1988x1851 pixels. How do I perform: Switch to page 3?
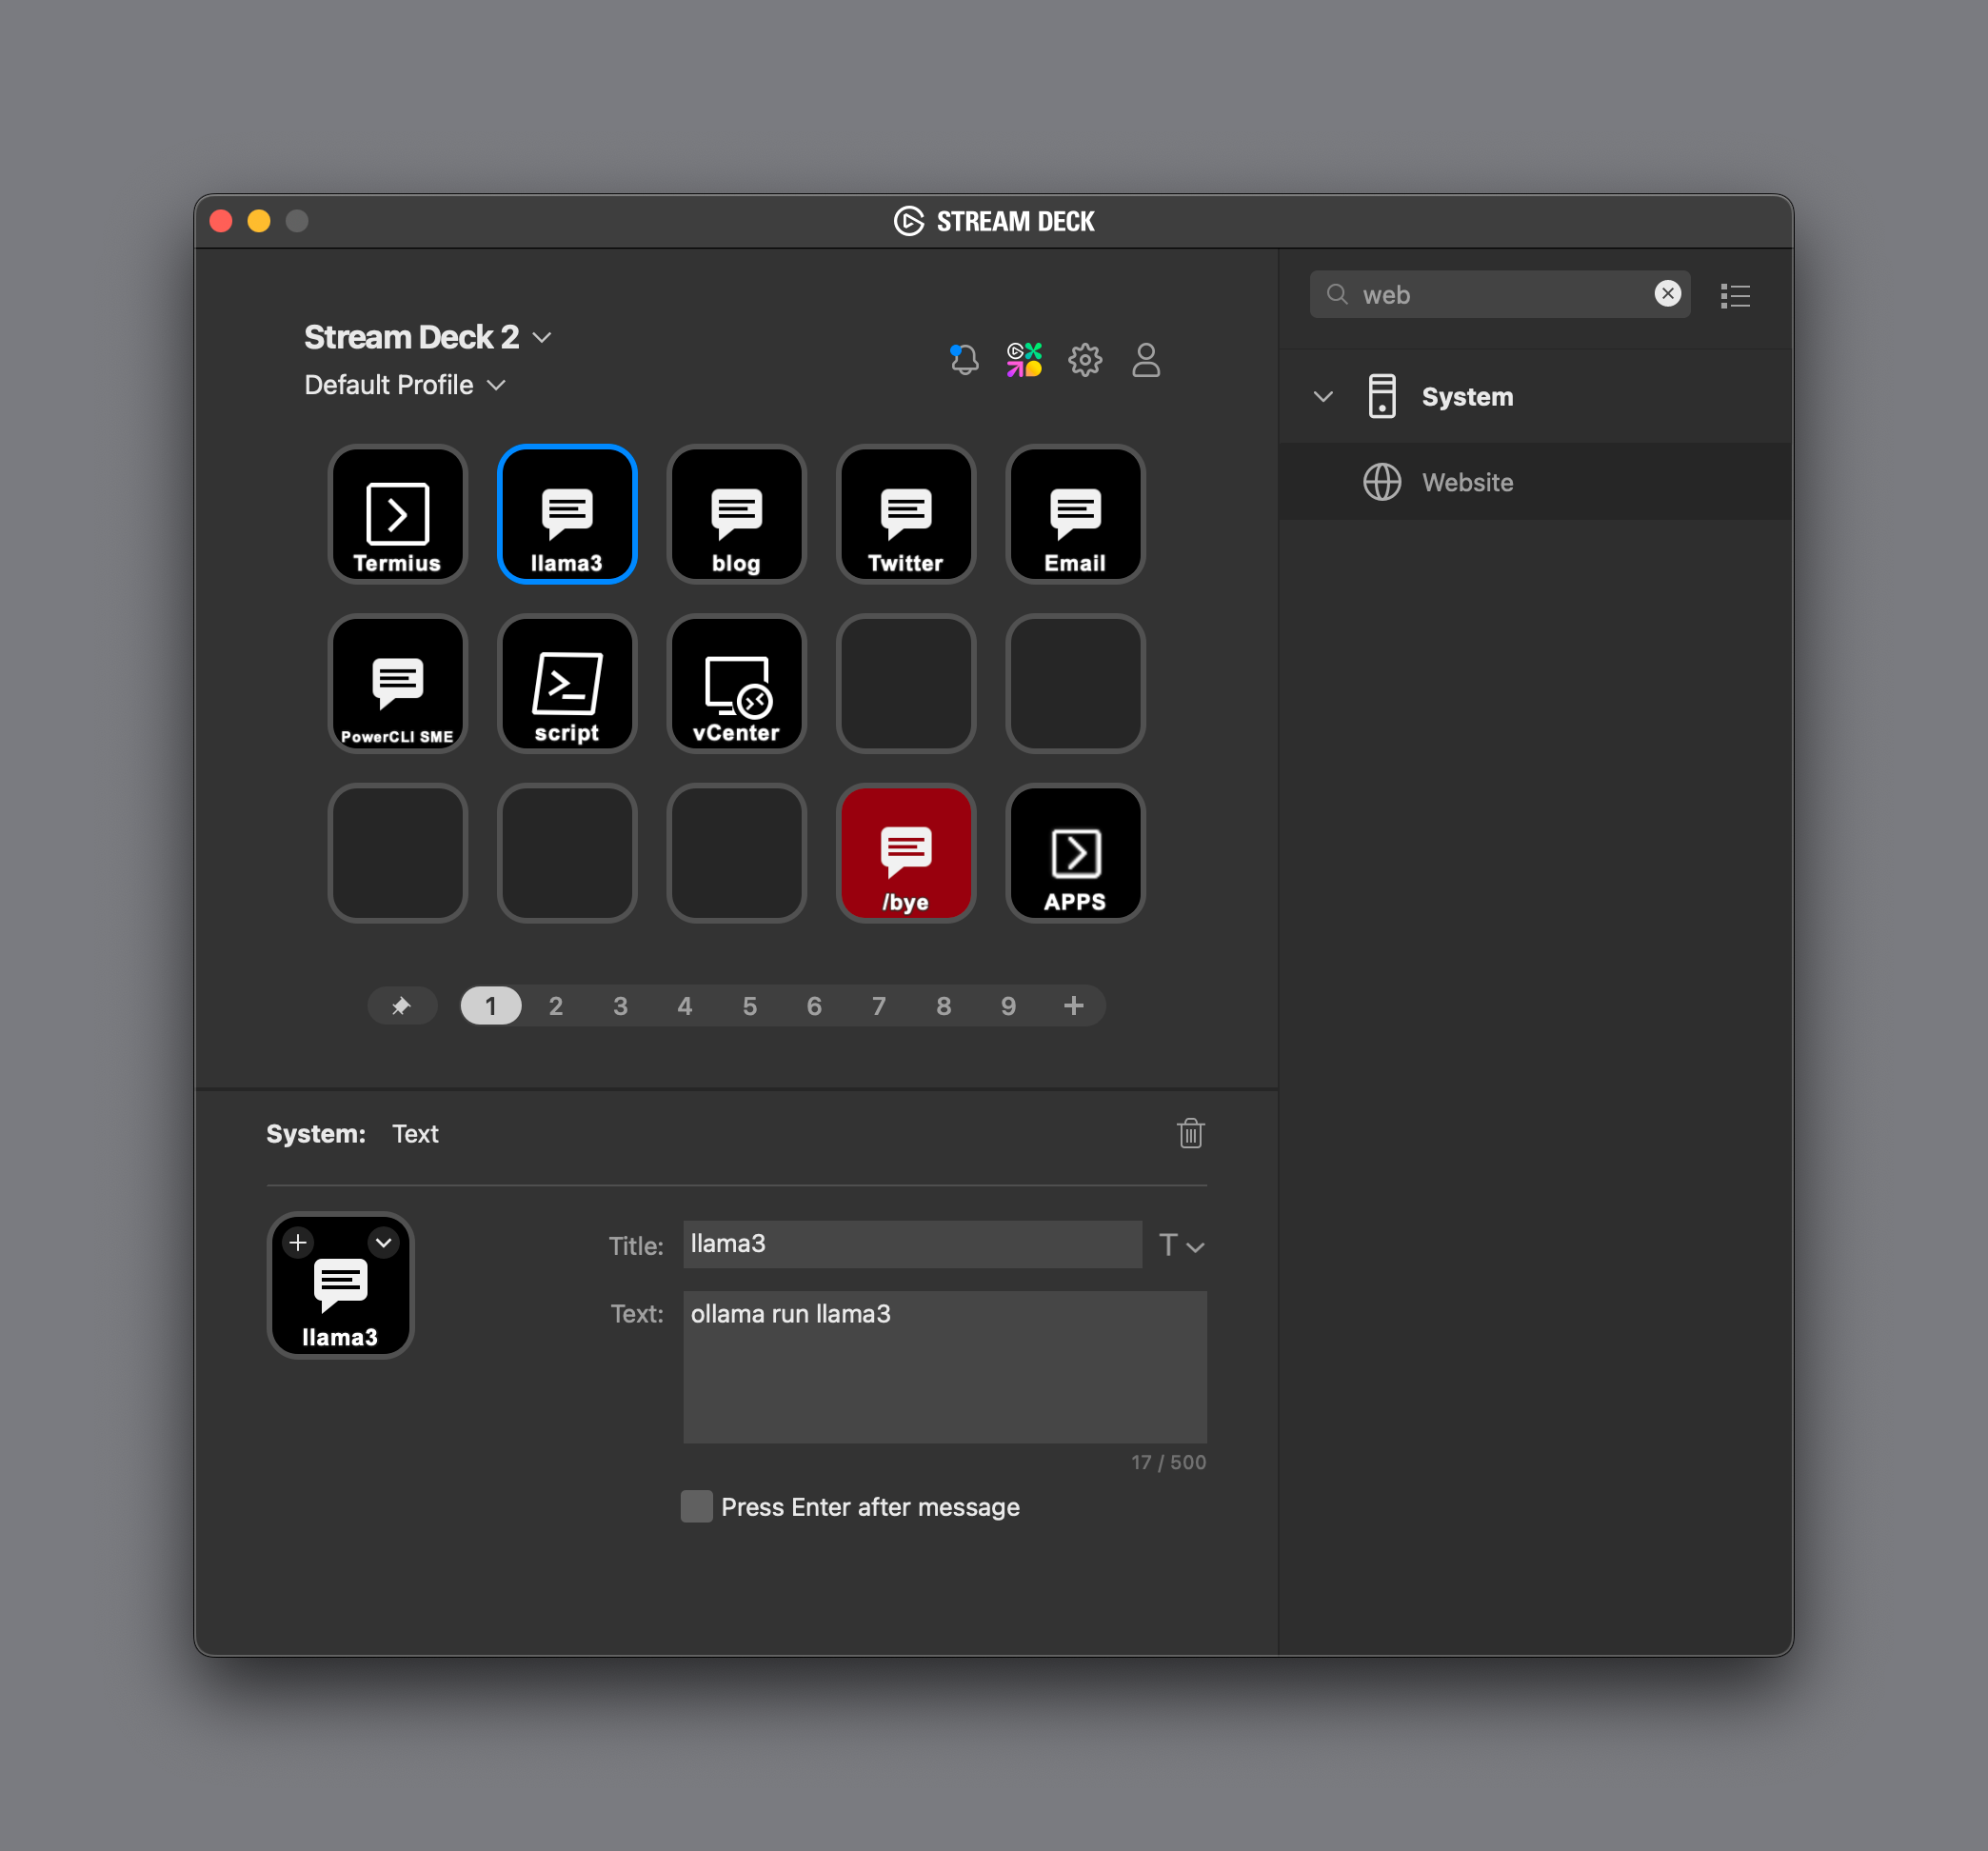coord(620,1006)
